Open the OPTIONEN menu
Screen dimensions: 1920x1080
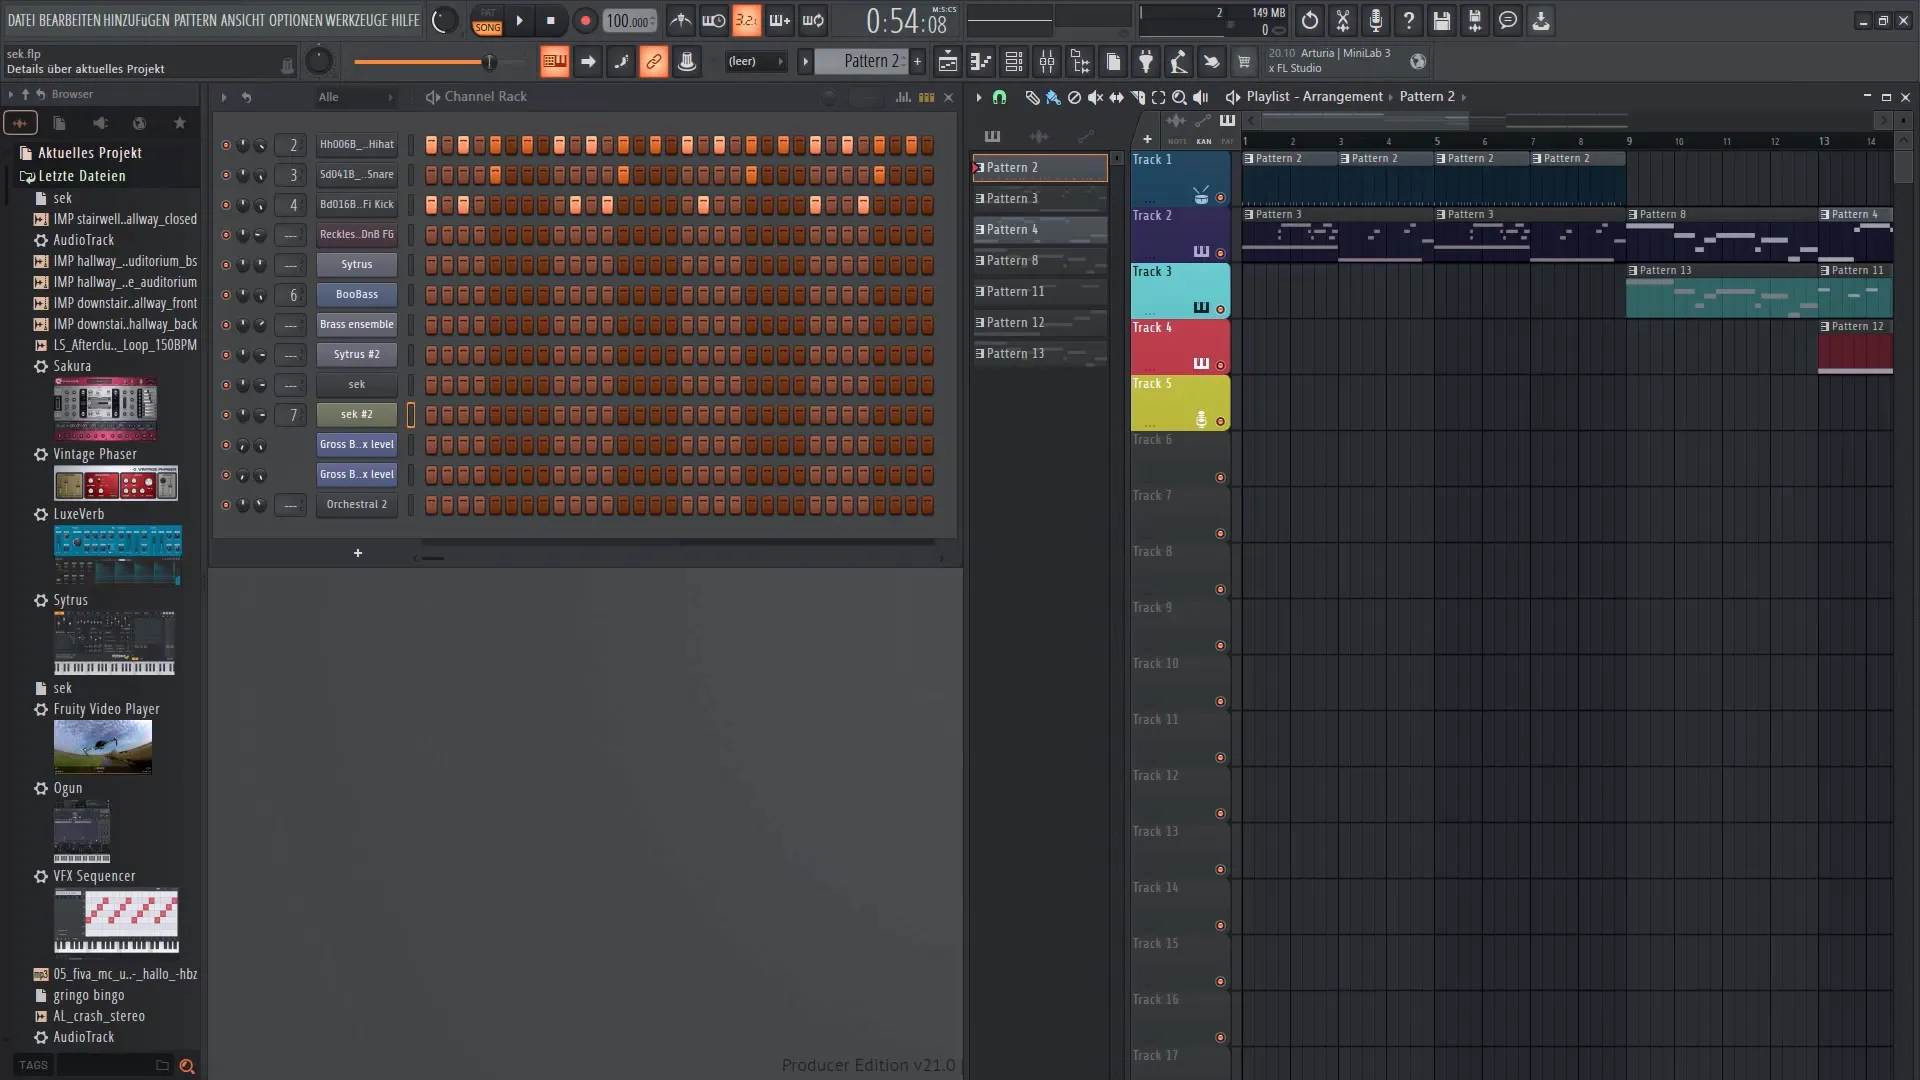pos(296,20)
